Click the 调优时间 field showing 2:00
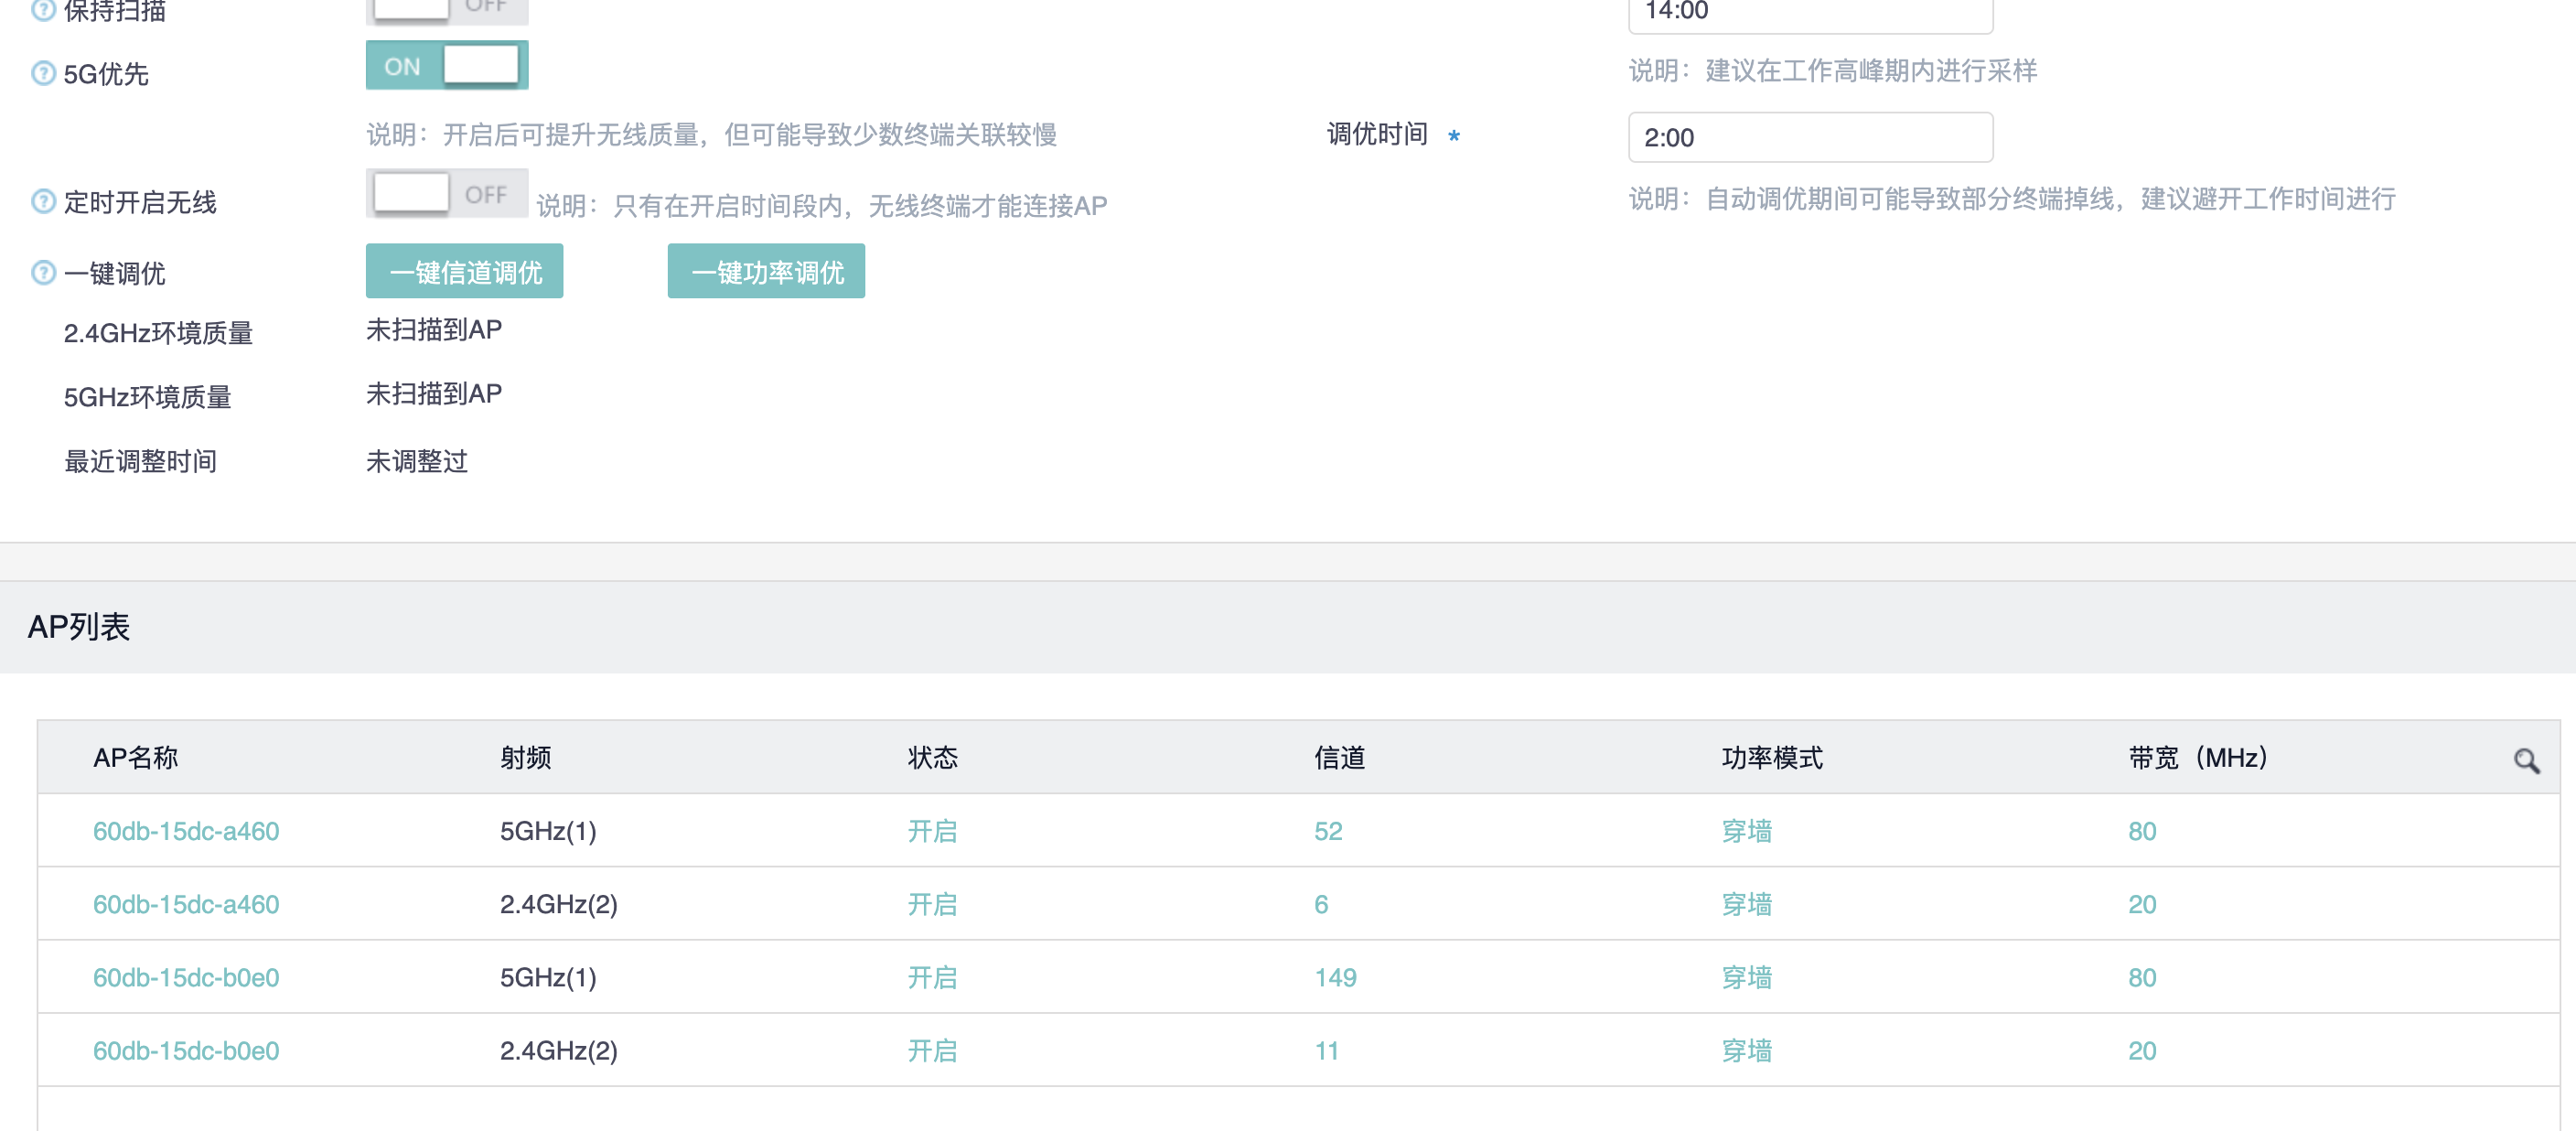The width and height of the screenshot is (2576, 1131). click(1809, 137)
